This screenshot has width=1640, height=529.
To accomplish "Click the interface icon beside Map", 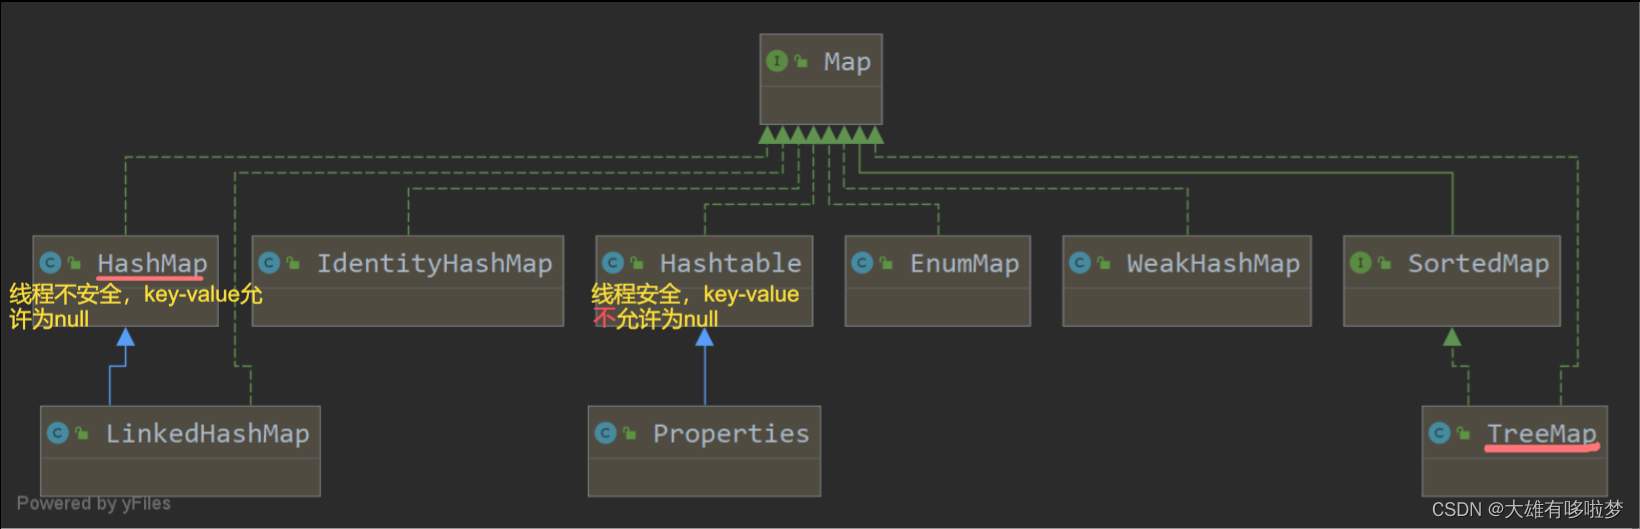I will click(776, 61).
